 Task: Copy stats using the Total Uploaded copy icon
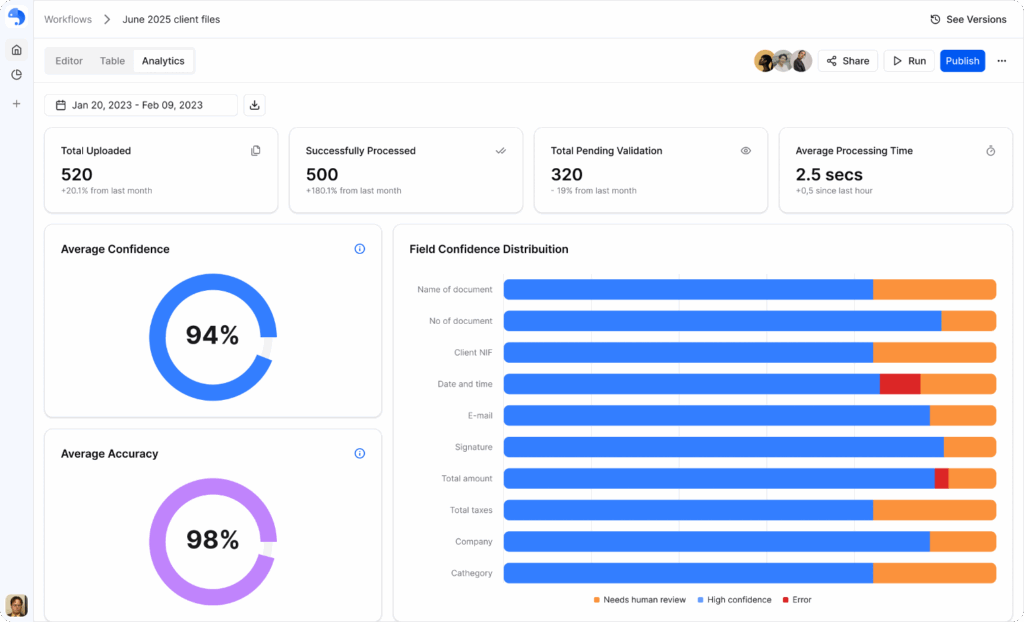(256, 150)
